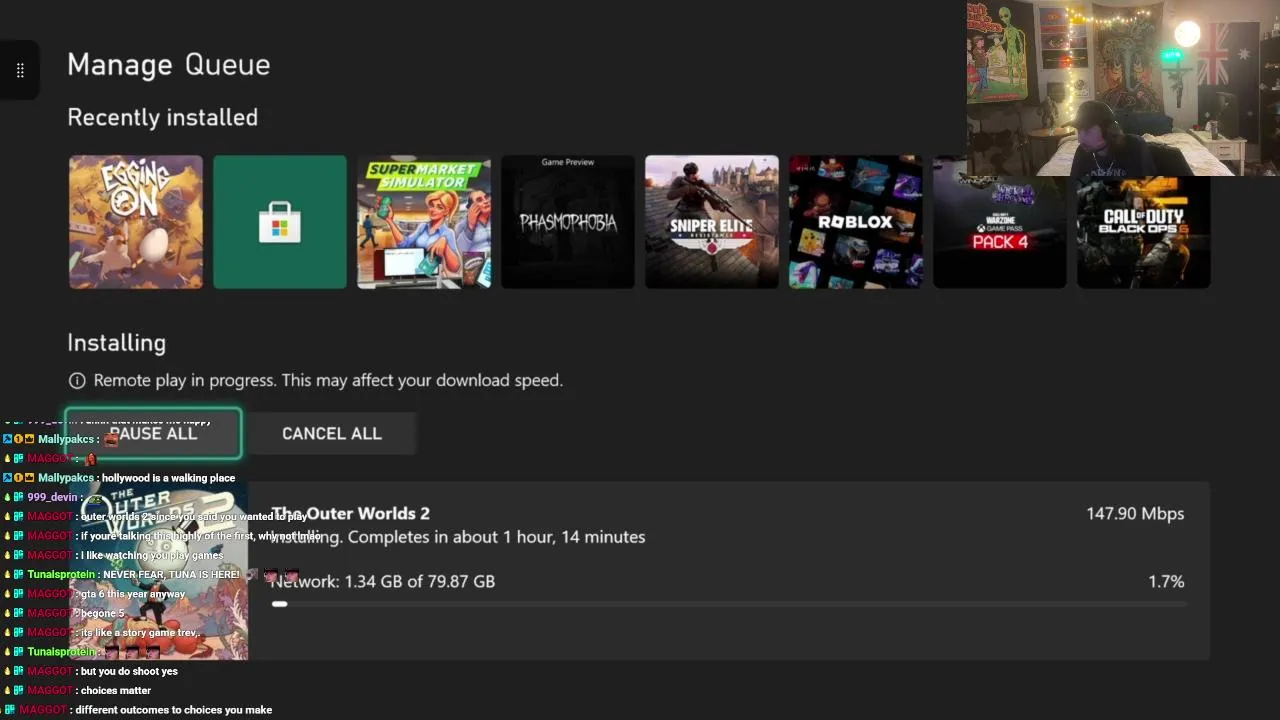Select The Outer Worlds 2 installing title
The height and width of the screenshot is (720, 1280).
coord(351,513)
